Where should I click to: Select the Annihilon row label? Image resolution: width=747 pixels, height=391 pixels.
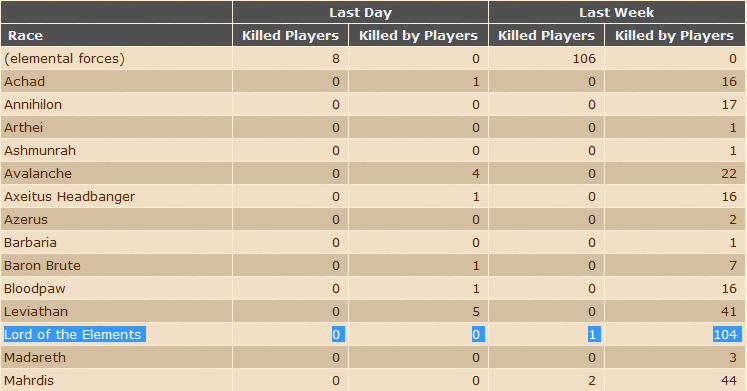tap(33, 104)
